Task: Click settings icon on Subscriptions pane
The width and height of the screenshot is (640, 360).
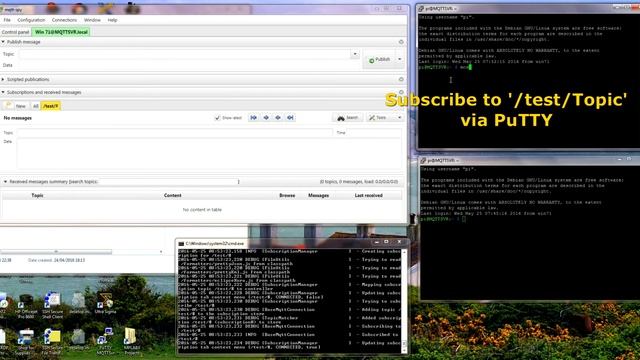Action: tap(401, 93)
